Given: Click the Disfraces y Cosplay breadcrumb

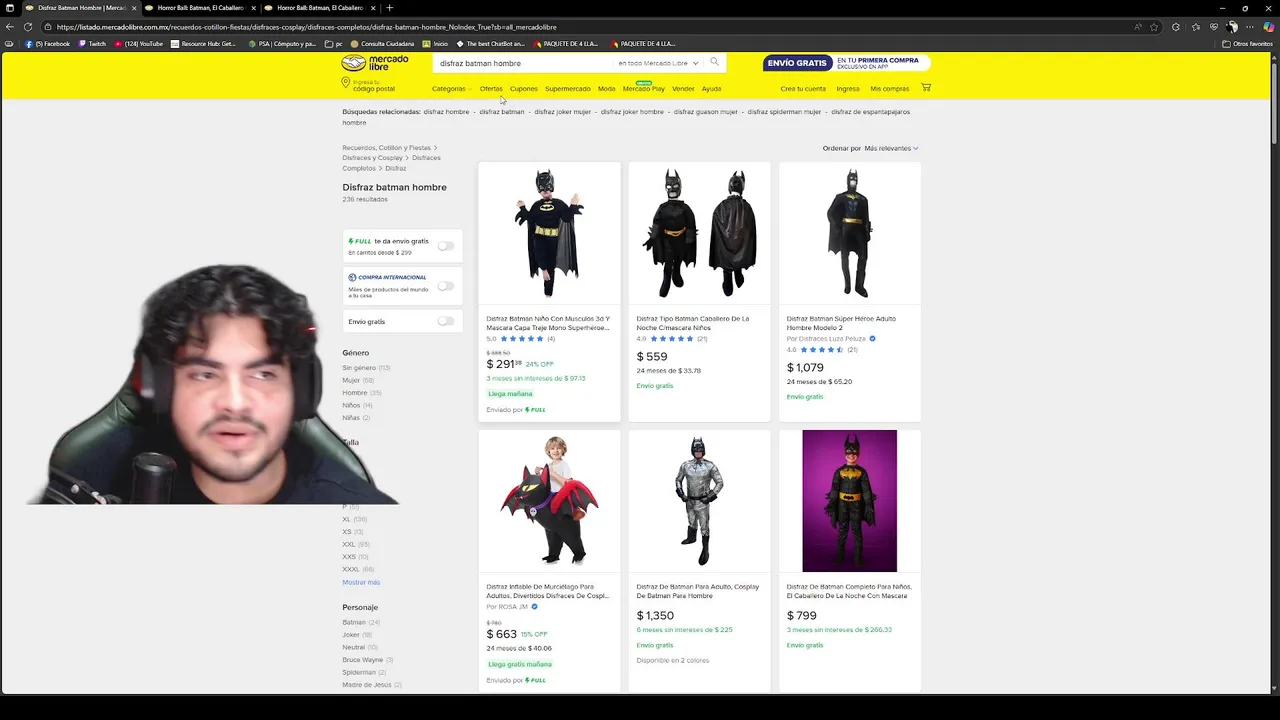Looking at the screenshot, I should pyautogui.click(x=372, y=158).
